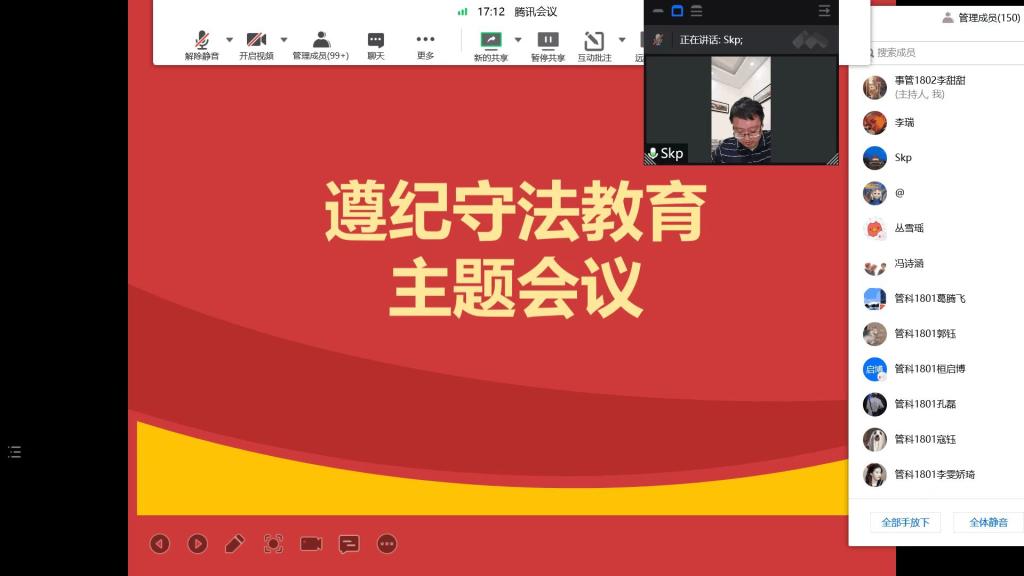Screen dimensions: 1024x576
Task: Open the 管理成员 members panel button
Action: 321,45
